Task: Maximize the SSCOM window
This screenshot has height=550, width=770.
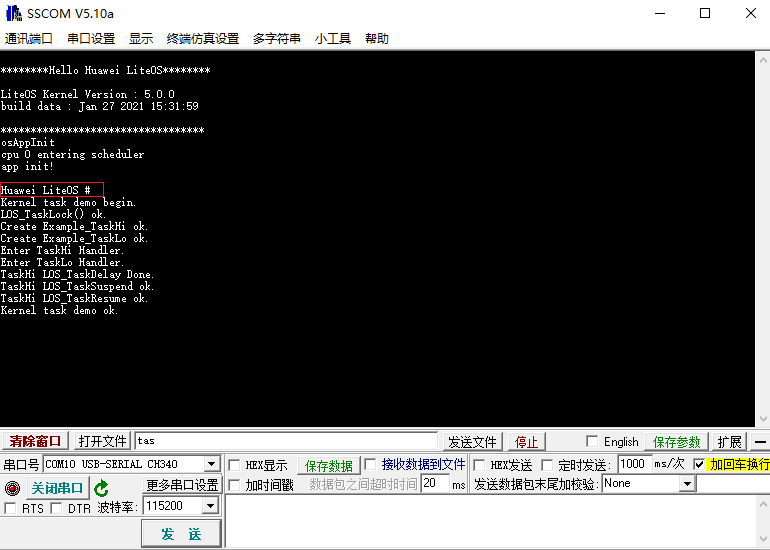Action: (x=705, y=13)
